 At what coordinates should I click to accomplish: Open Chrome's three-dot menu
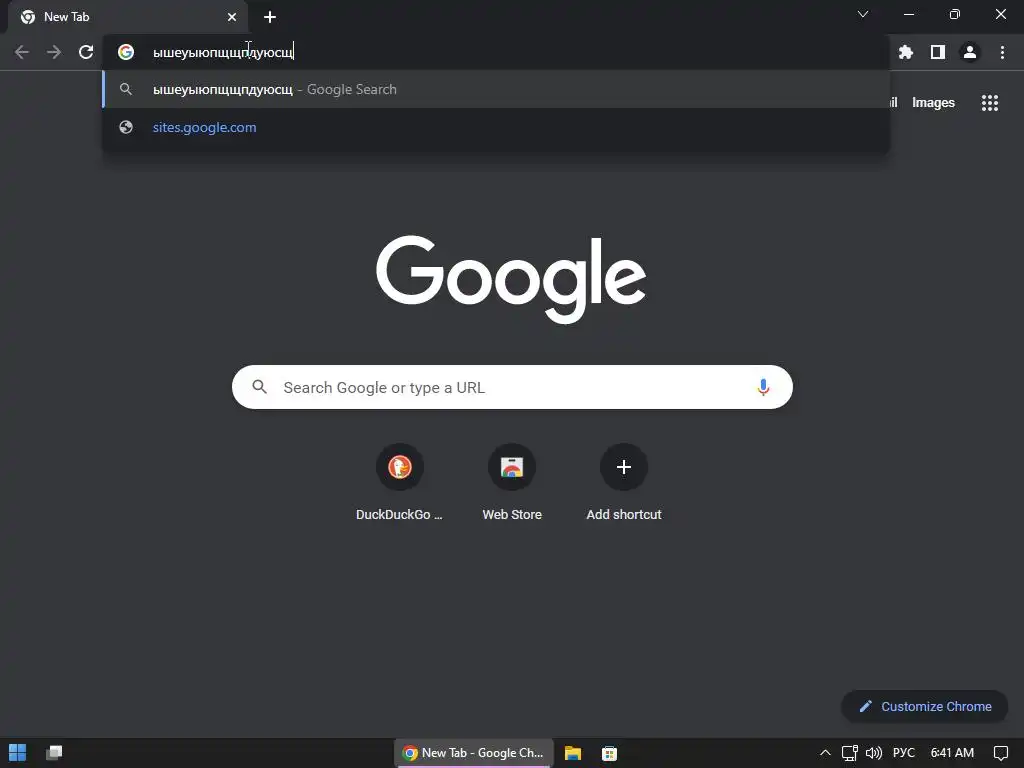[x=1002, y=52]
